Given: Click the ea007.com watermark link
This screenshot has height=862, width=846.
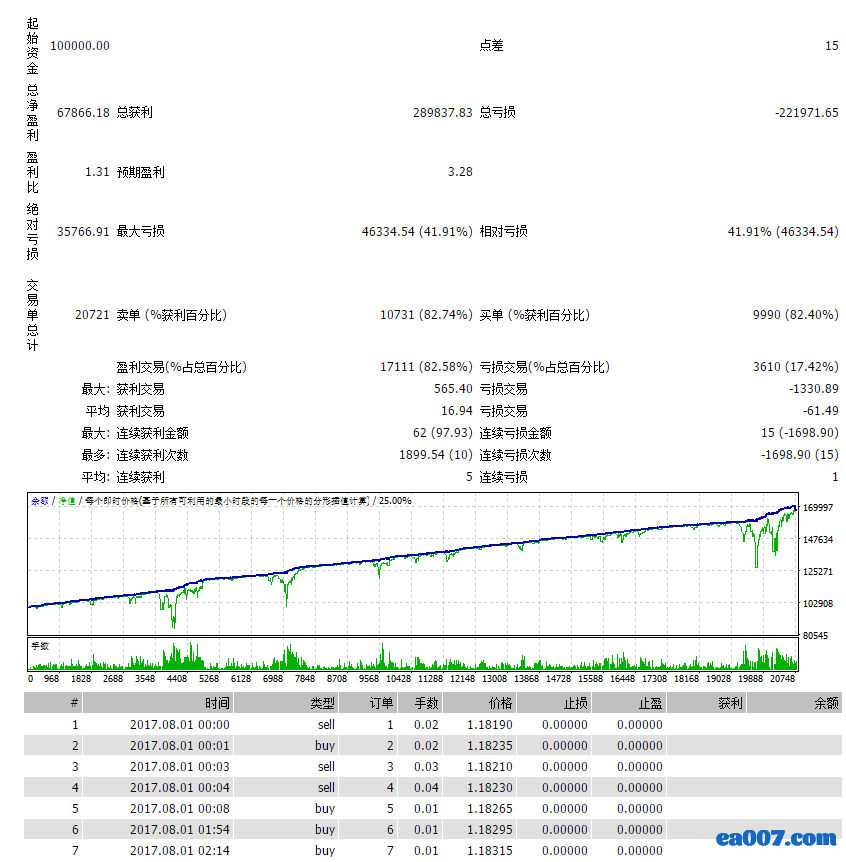Looking at the screenshot, I should [776, 838].
